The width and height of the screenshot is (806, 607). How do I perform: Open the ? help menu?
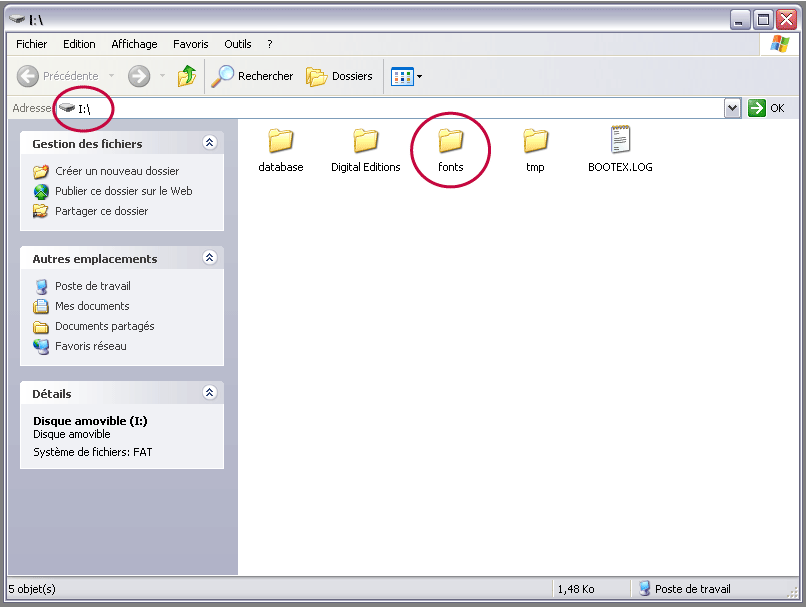coord(269,44)
